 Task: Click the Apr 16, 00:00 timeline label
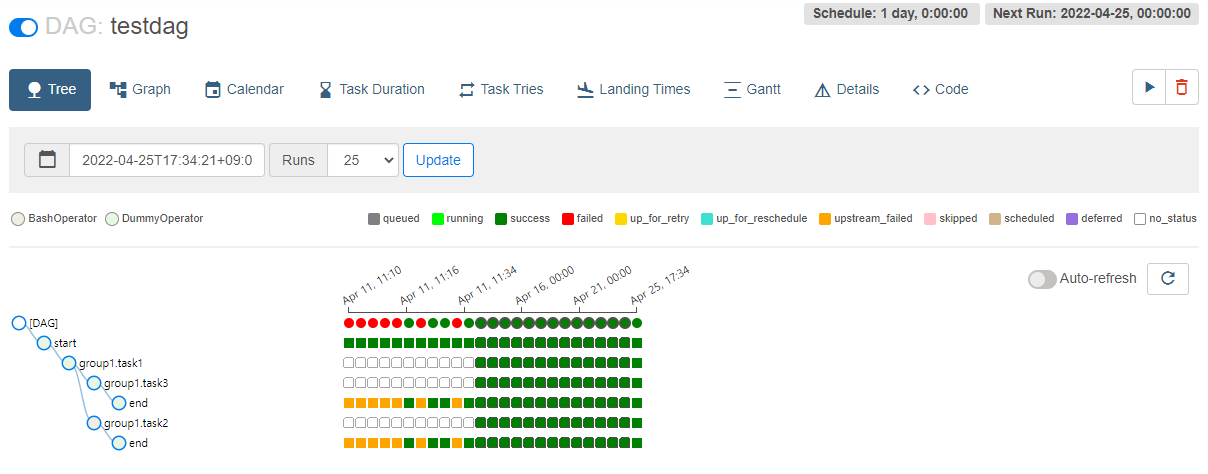click(x=545, y=285)
